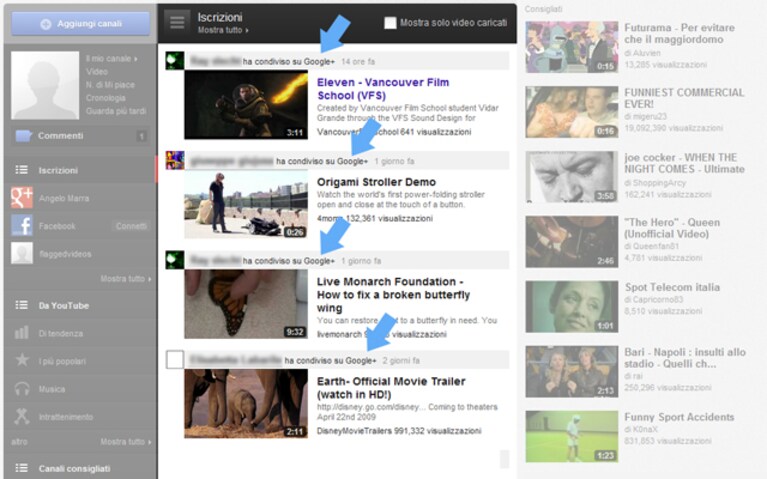The width and height of the screenshot is (767, 479).
Task: Expand the Mostra tutto dropdown under Iscrizioni
Action: click(223, 30)
